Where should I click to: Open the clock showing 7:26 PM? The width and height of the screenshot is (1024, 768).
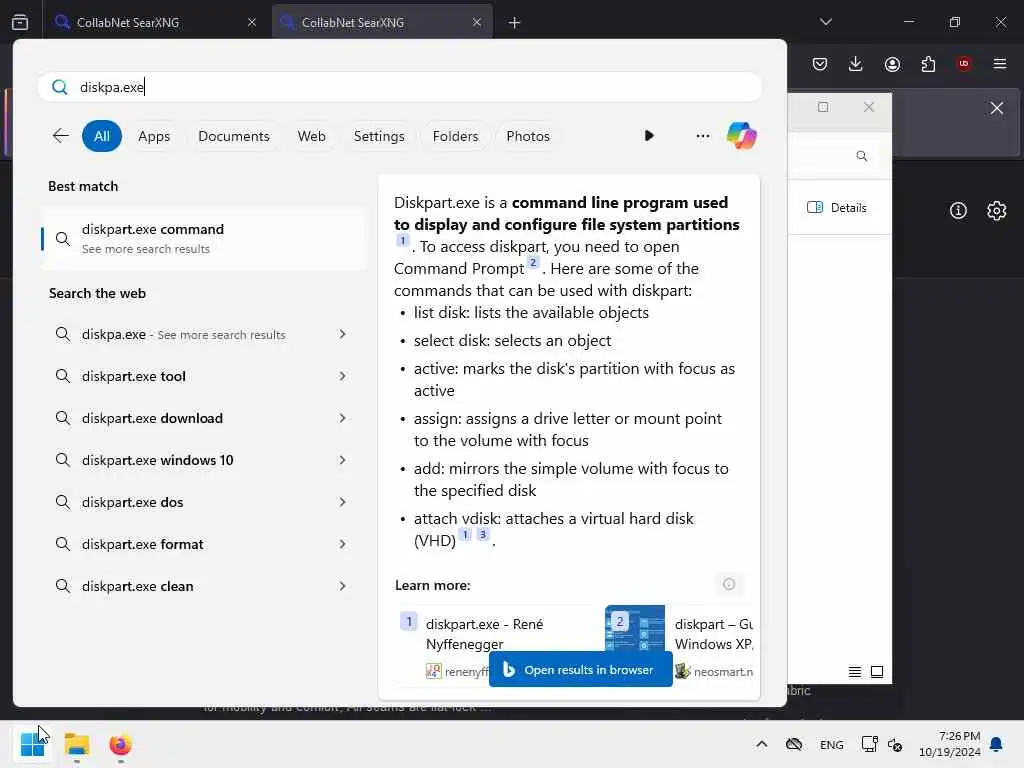pyautogui.click(x=950, y=744)
